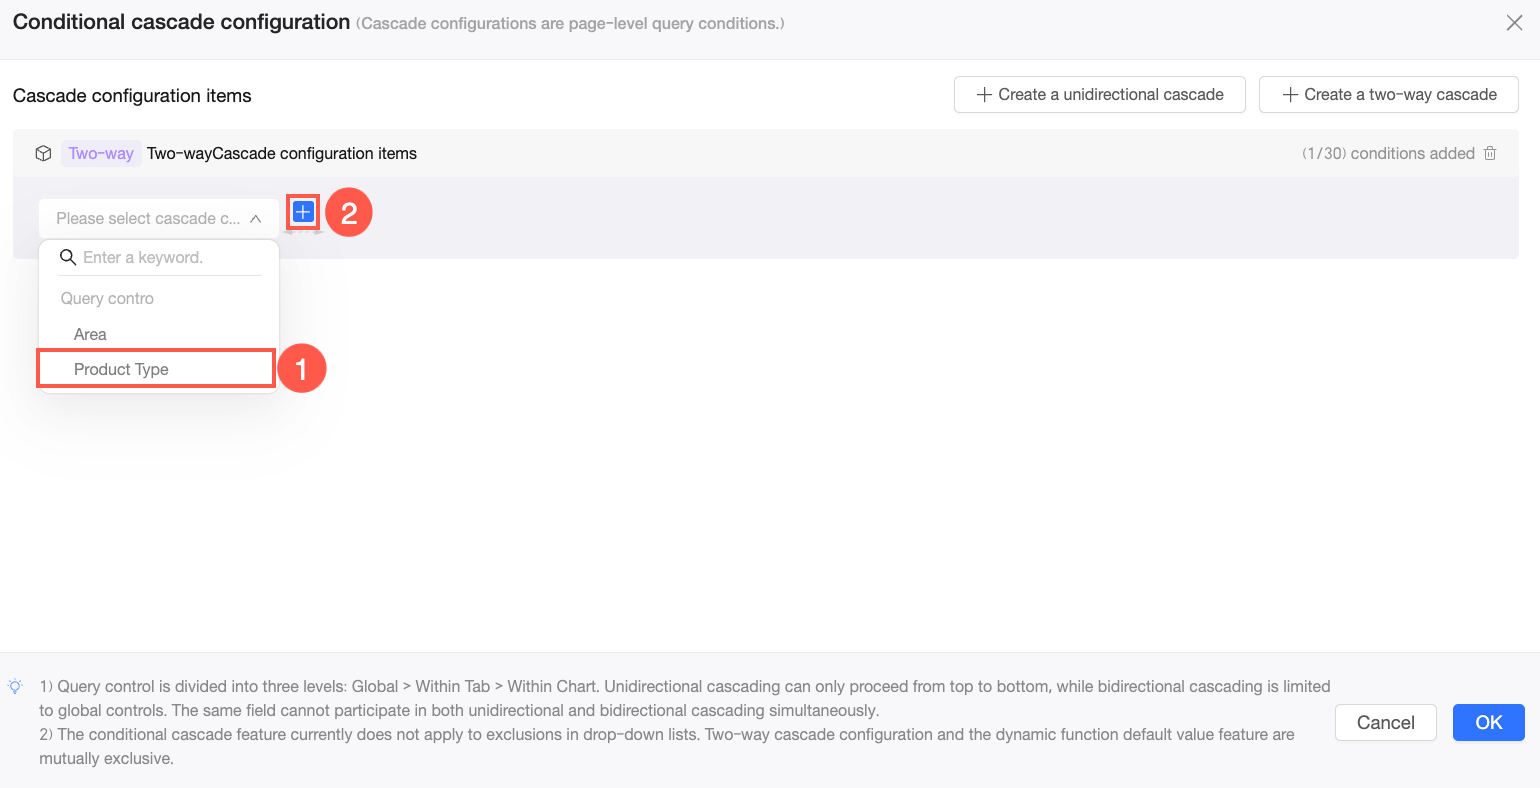Click the magnifier icon in keyword search
This screenshot has height=788, width=1540.
point(68,257)
